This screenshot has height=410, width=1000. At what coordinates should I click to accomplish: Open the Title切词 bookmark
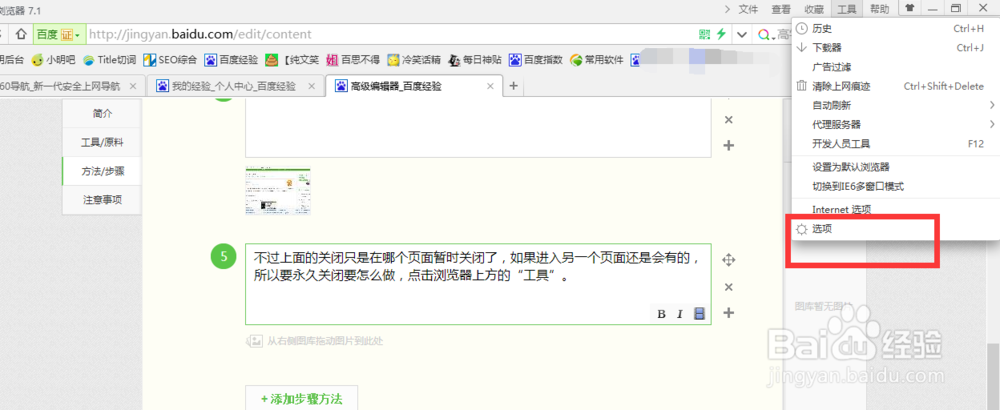(x=109, y=61)
